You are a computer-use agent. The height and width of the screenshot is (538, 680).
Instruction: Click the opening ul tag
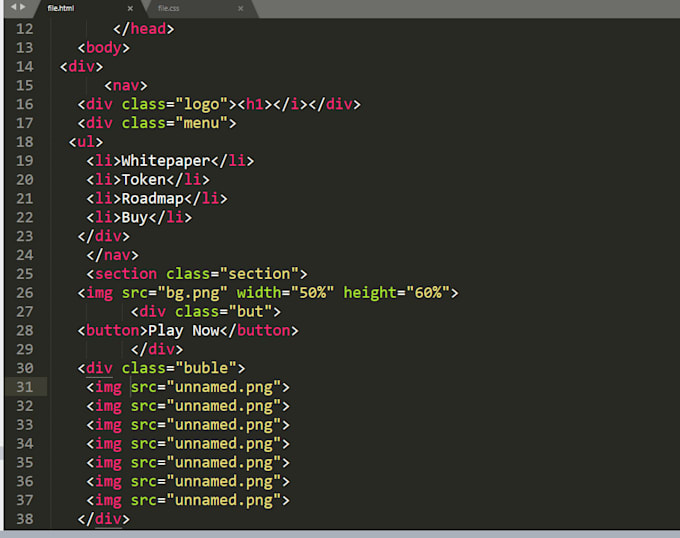[86, 142]
